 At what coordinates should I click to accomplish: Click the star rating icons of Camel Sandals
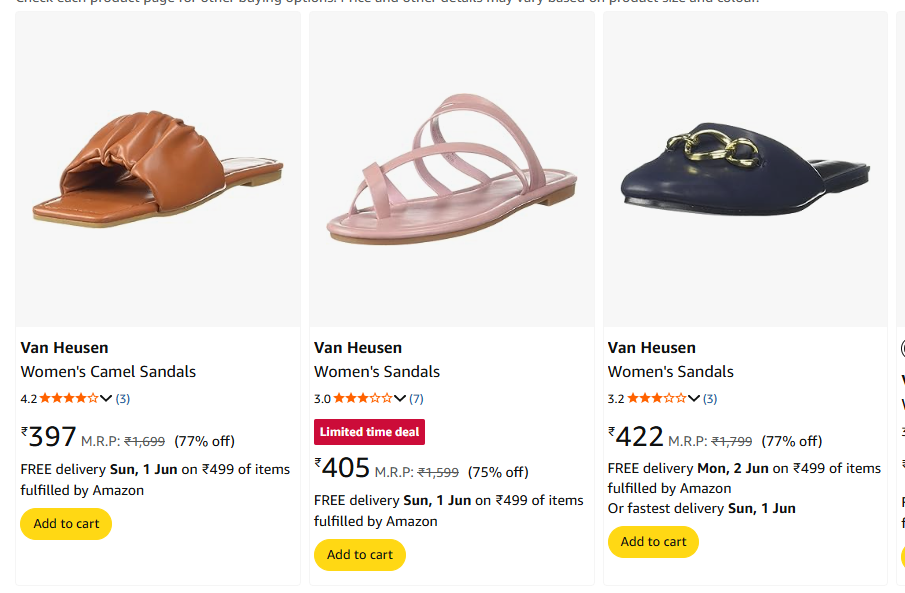point(69,398)
